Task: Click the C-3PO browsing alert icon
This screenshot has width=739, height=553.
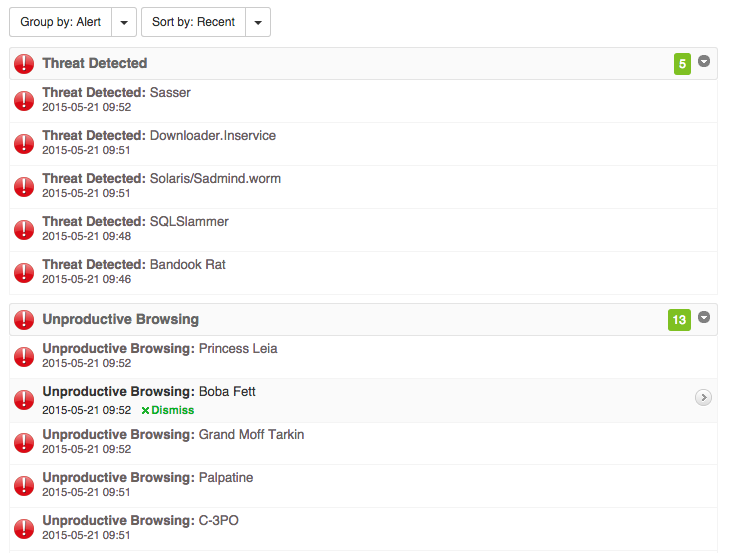Action: pyautogui.click(x=24, y=529)
